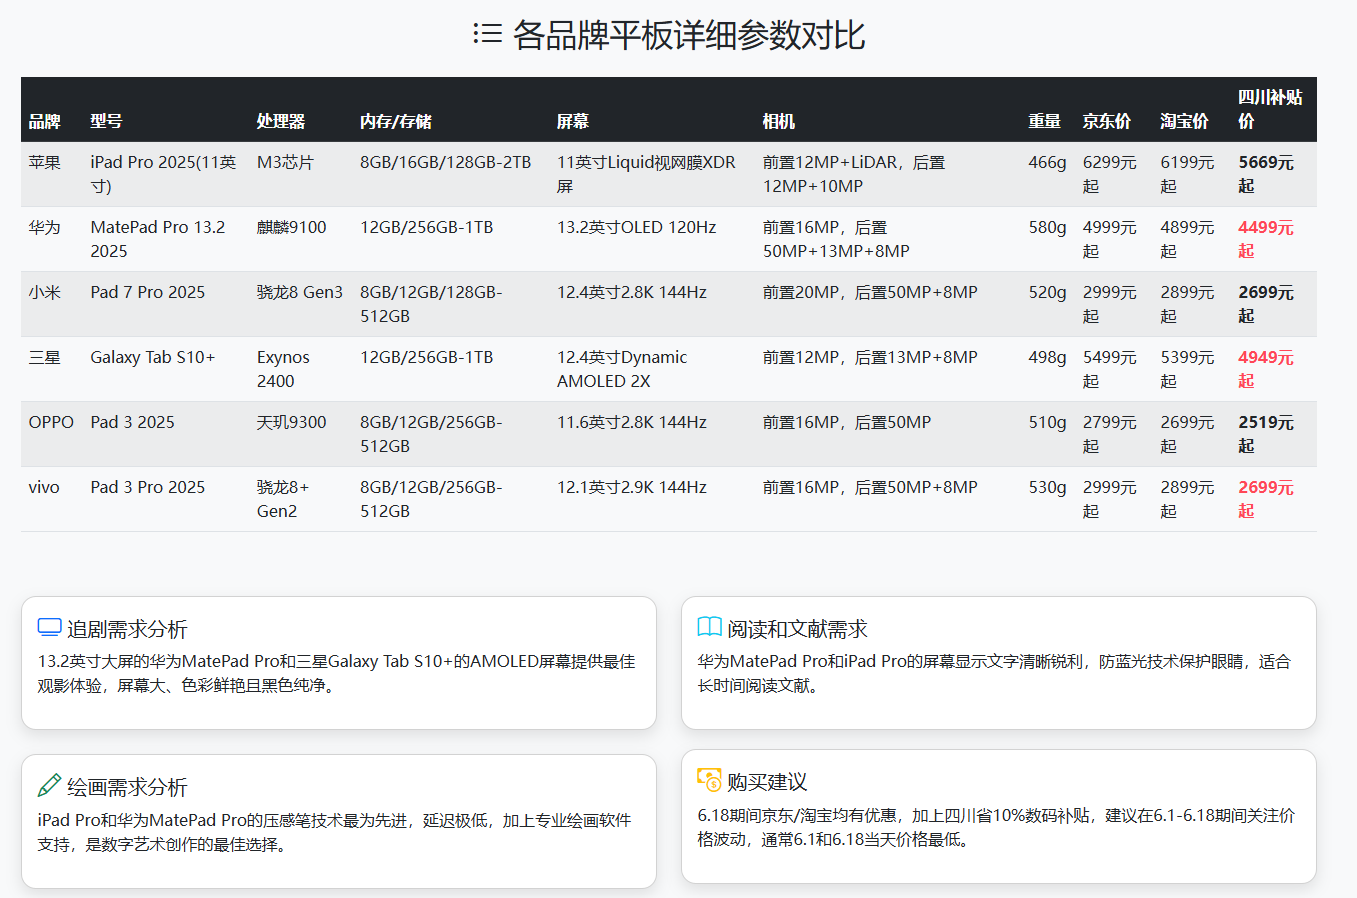Viewport: 1357px width, 898px height.
Task: Click the 重量 column header
Action: click(x=1045, y=121)
